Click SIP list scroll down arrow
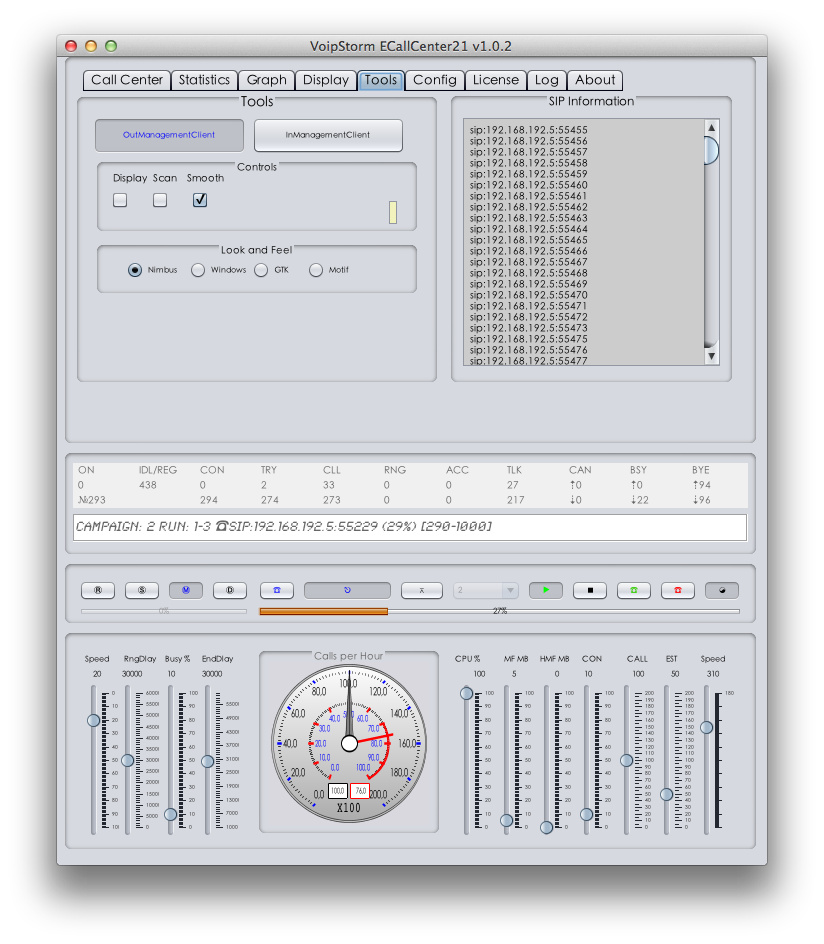 point(711,356)
